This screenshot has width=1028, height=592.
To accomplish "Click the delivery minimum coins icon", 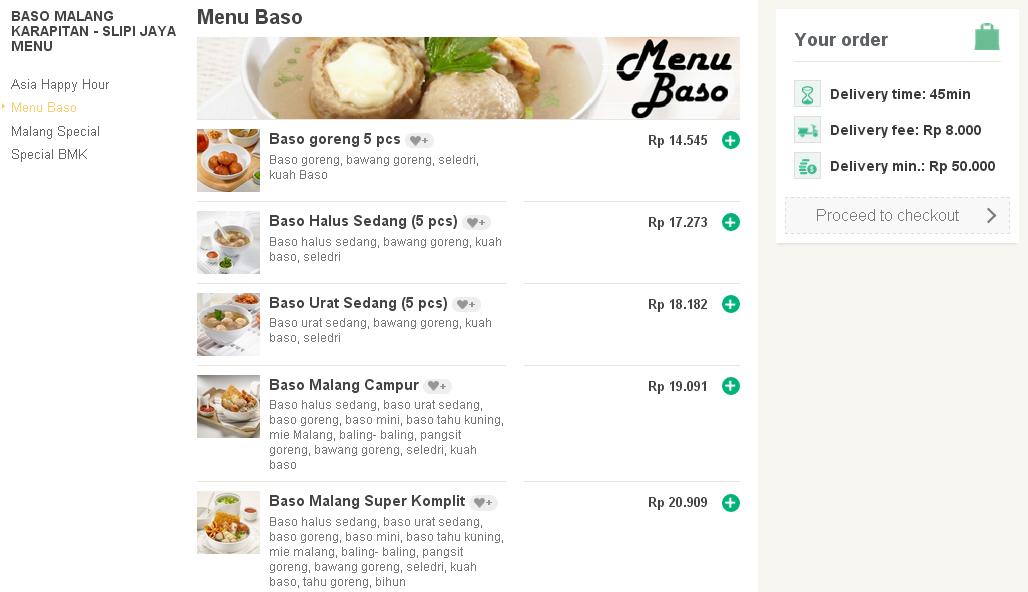I will [807, 166].
